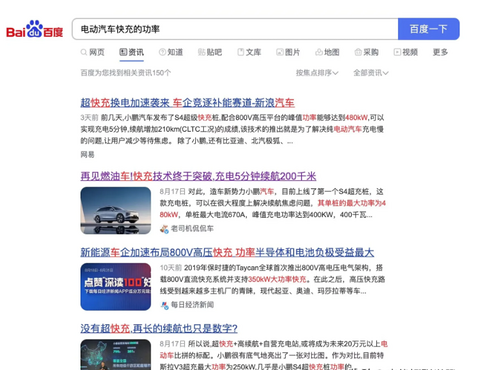Open 新能源车企加速布局800V article link

(x=227, y=252)
